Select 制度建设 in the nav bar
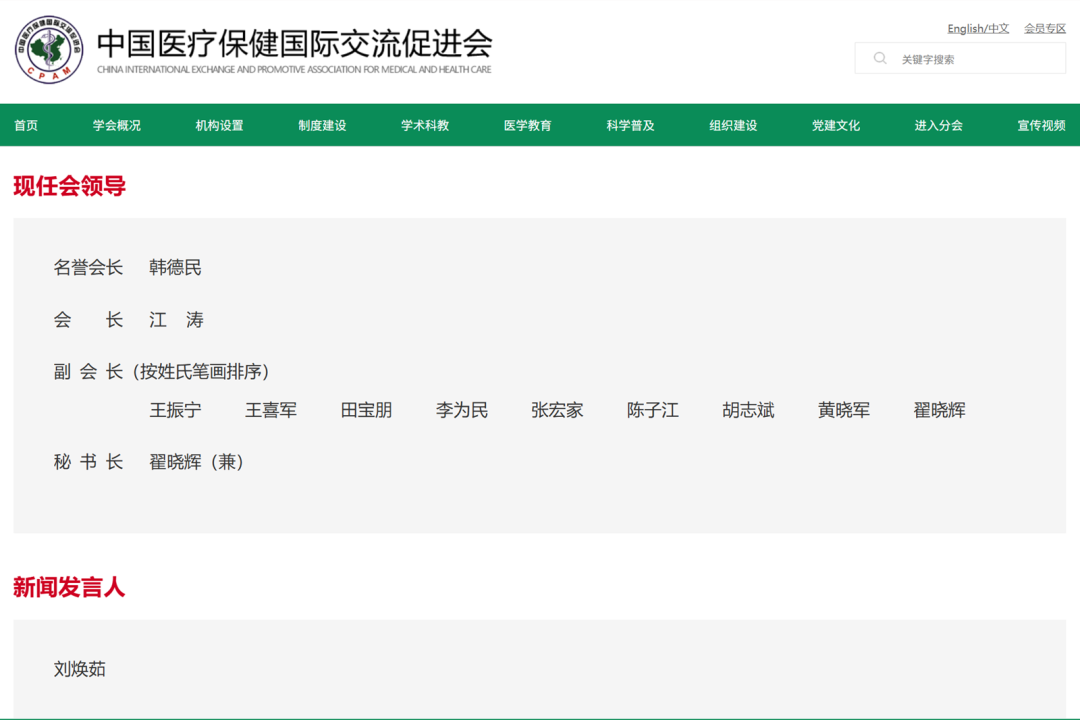Screen dimensions: 1080x720 (x=322, y=125)
